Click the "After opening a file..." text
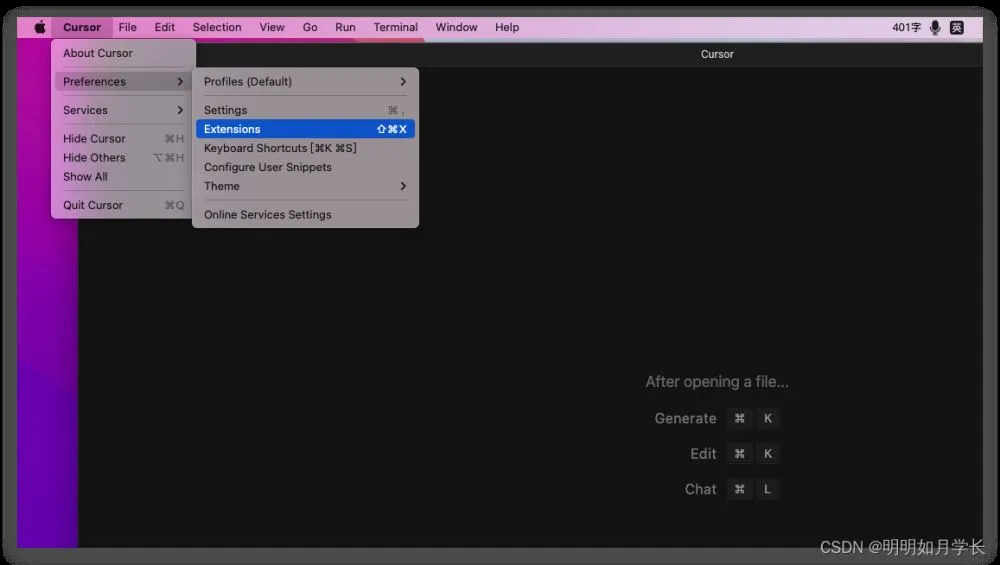 pos(717,382)
